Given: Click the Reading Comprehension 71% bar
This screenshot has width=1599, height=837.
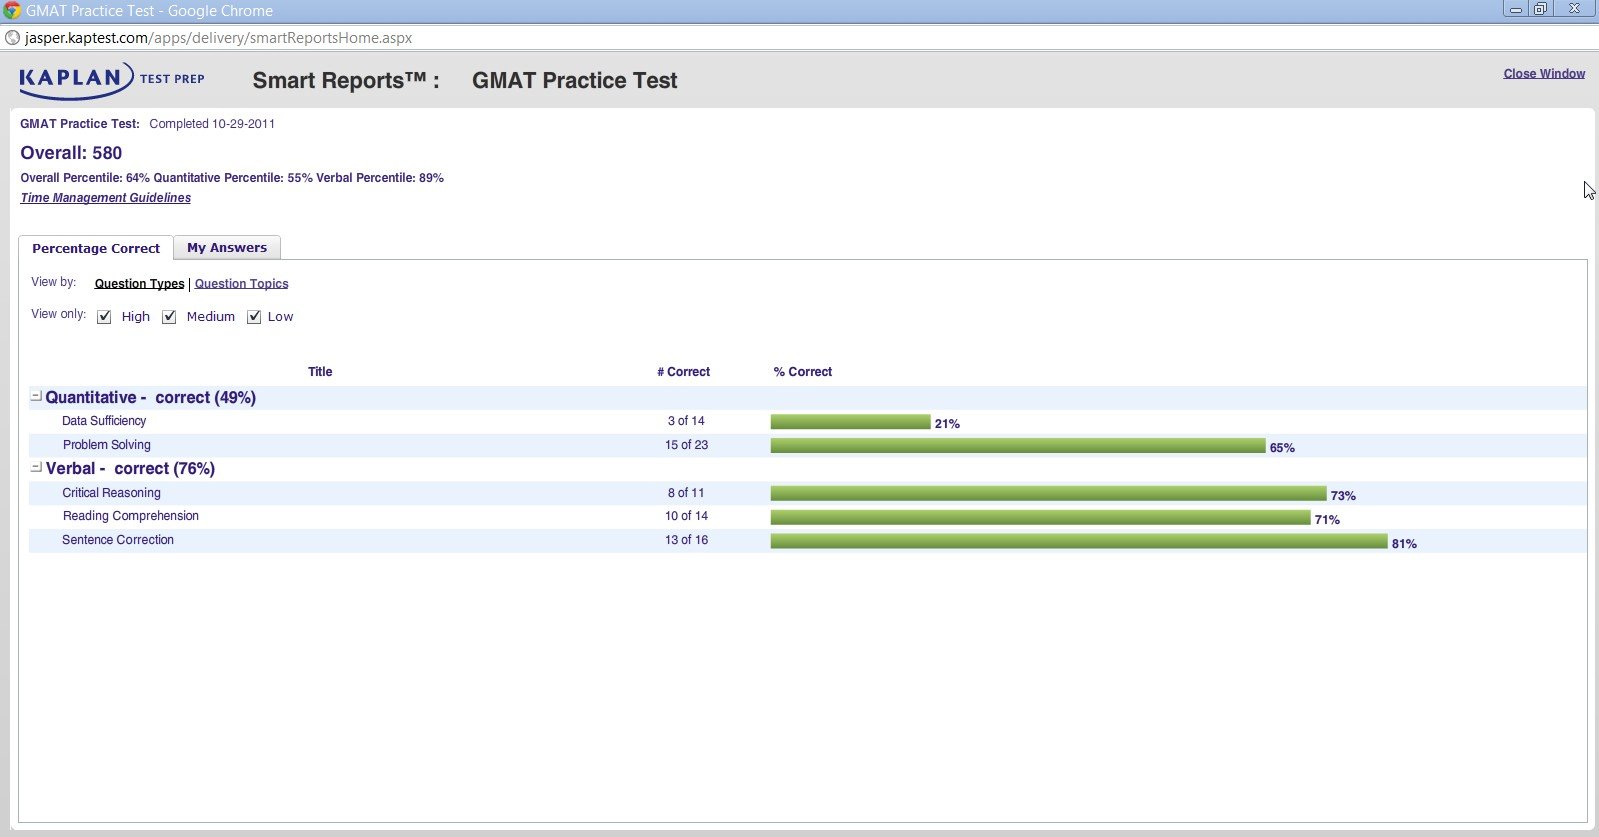Looking at the screenshot, I should (1040, 517).
